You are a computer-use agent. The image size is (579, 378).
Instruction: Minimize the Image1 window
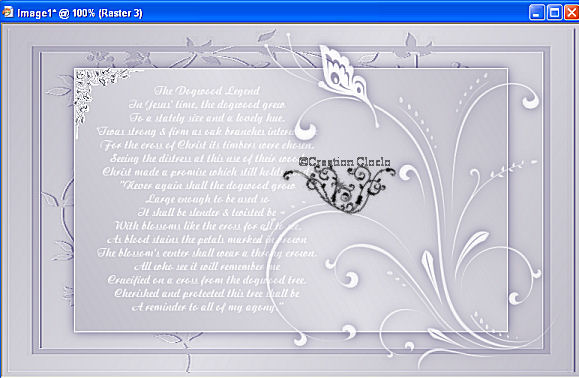[536, 13]
